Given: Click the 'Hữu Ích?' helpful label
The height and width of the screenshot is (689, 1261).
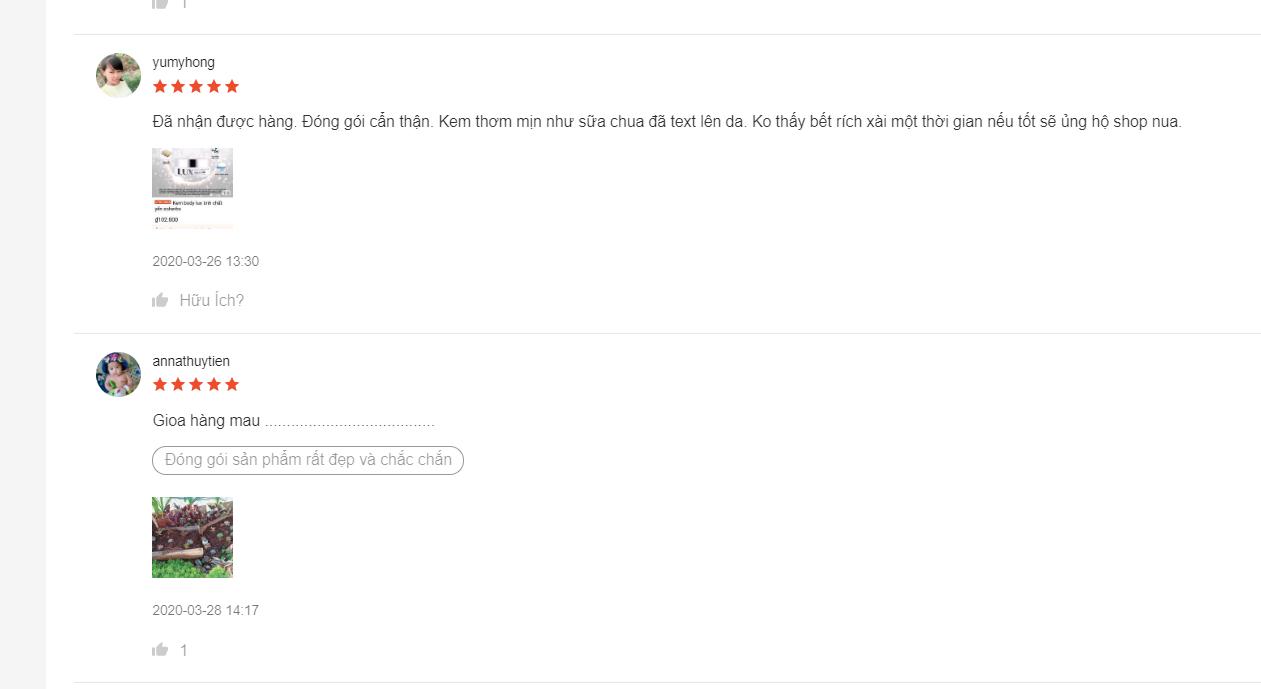Looking at the screenshot, I should click(212, 300).
